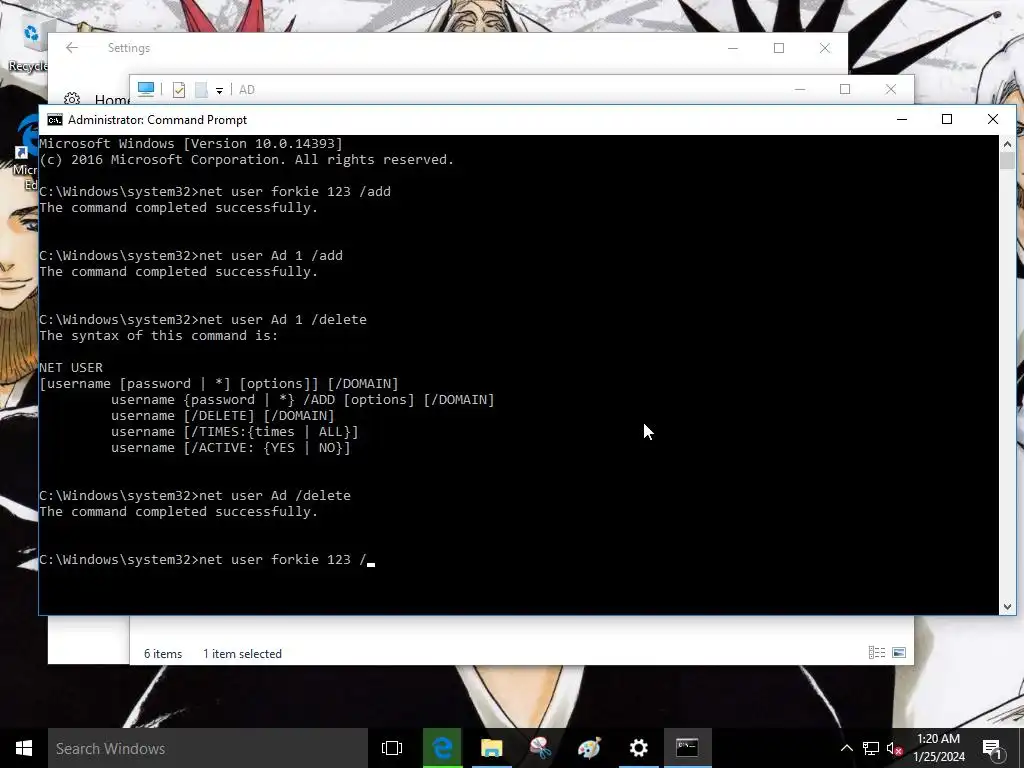Screen dimensions: 1024x768
Task: Open the Windows Start menu
Action: click(24, 748)
